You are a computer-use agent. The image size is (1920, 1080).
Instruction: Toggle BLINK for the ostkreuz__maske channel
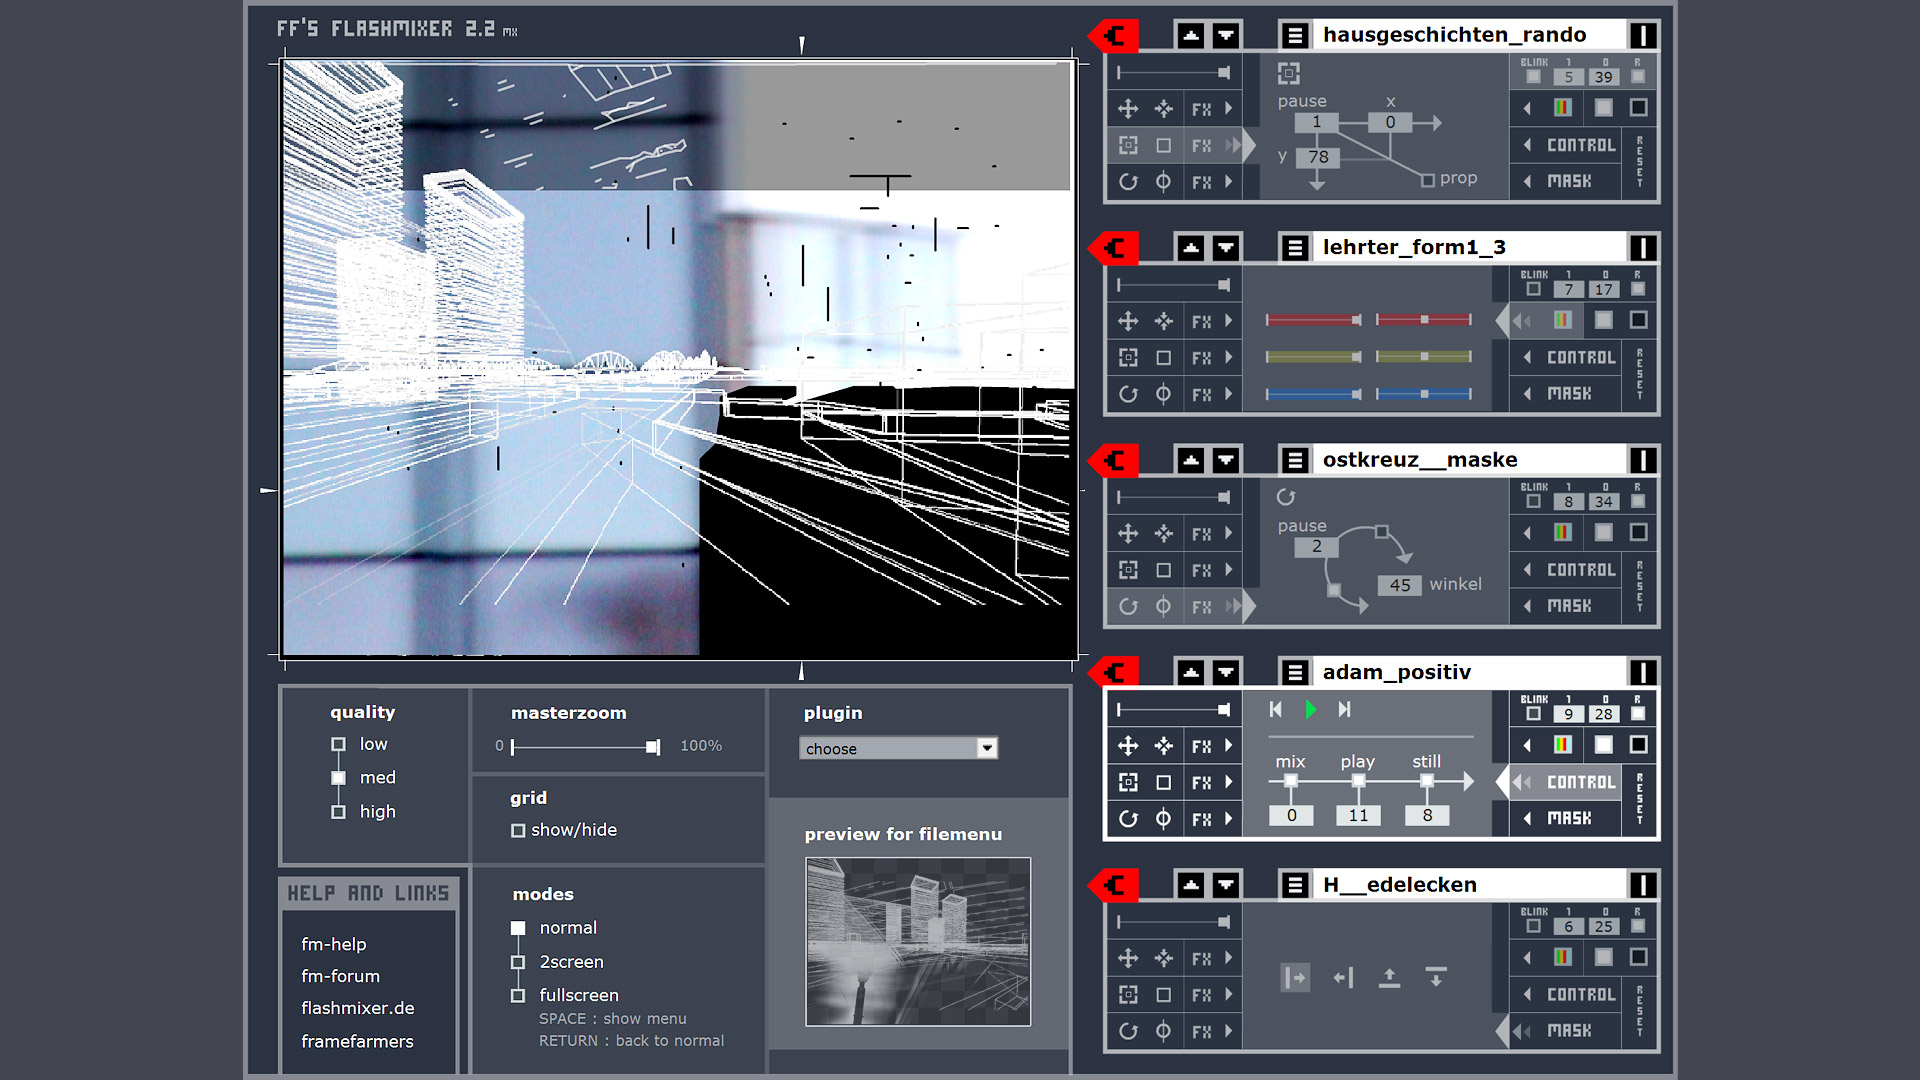(x=1533, y=500)
